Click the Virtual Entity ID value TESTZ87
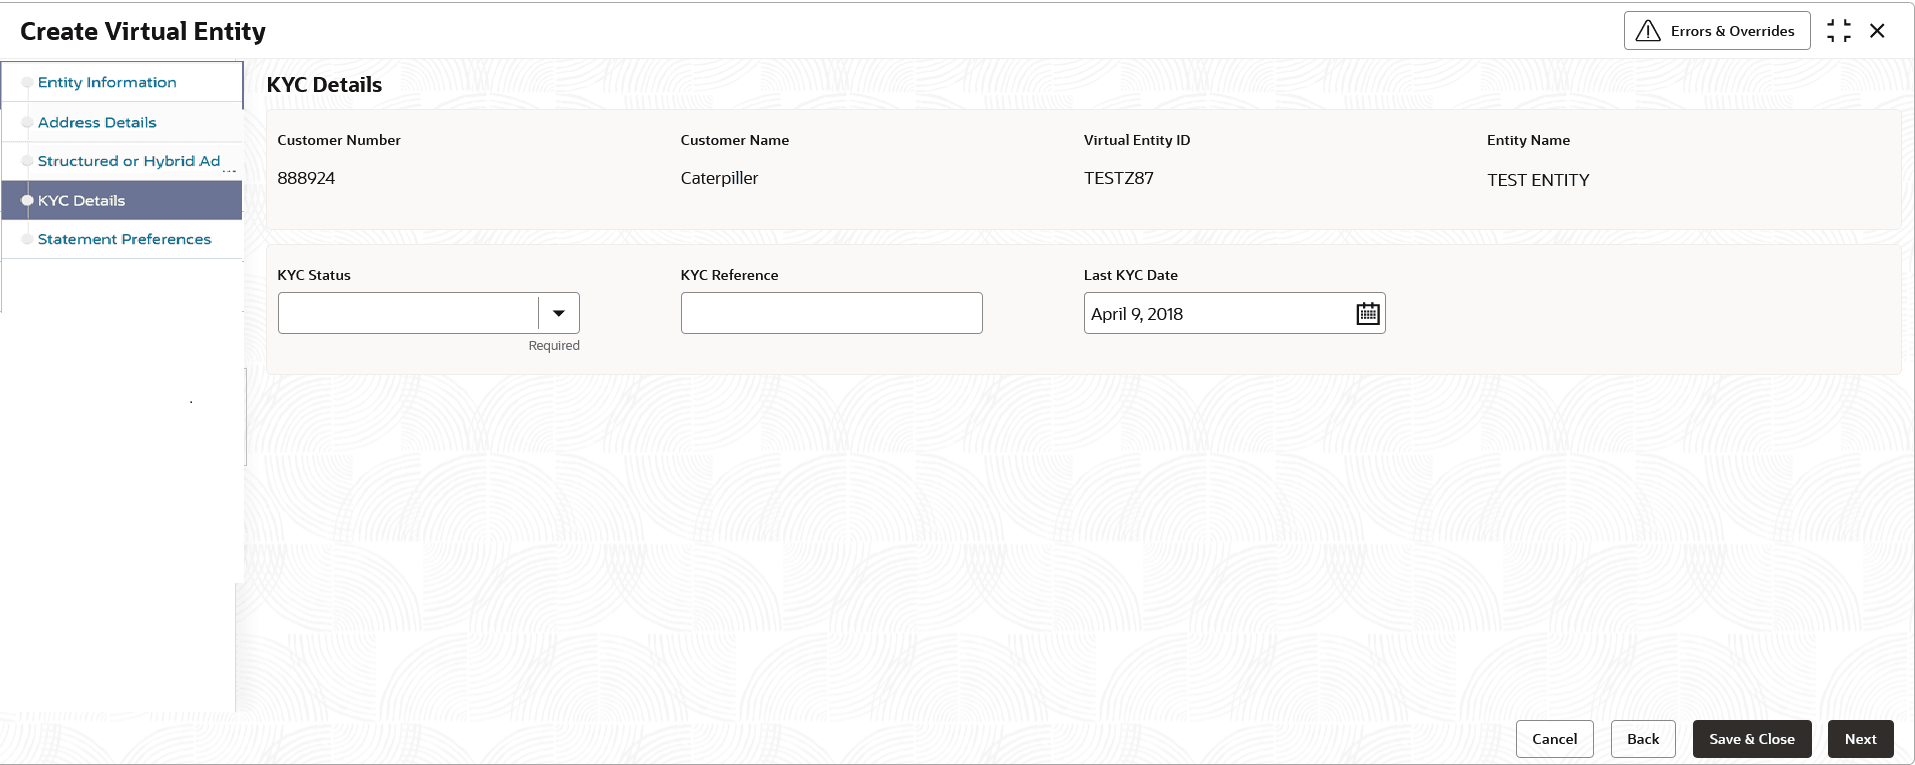Screen dimensions: 1915x765 pyautogui.click(x=1118, y=179)
